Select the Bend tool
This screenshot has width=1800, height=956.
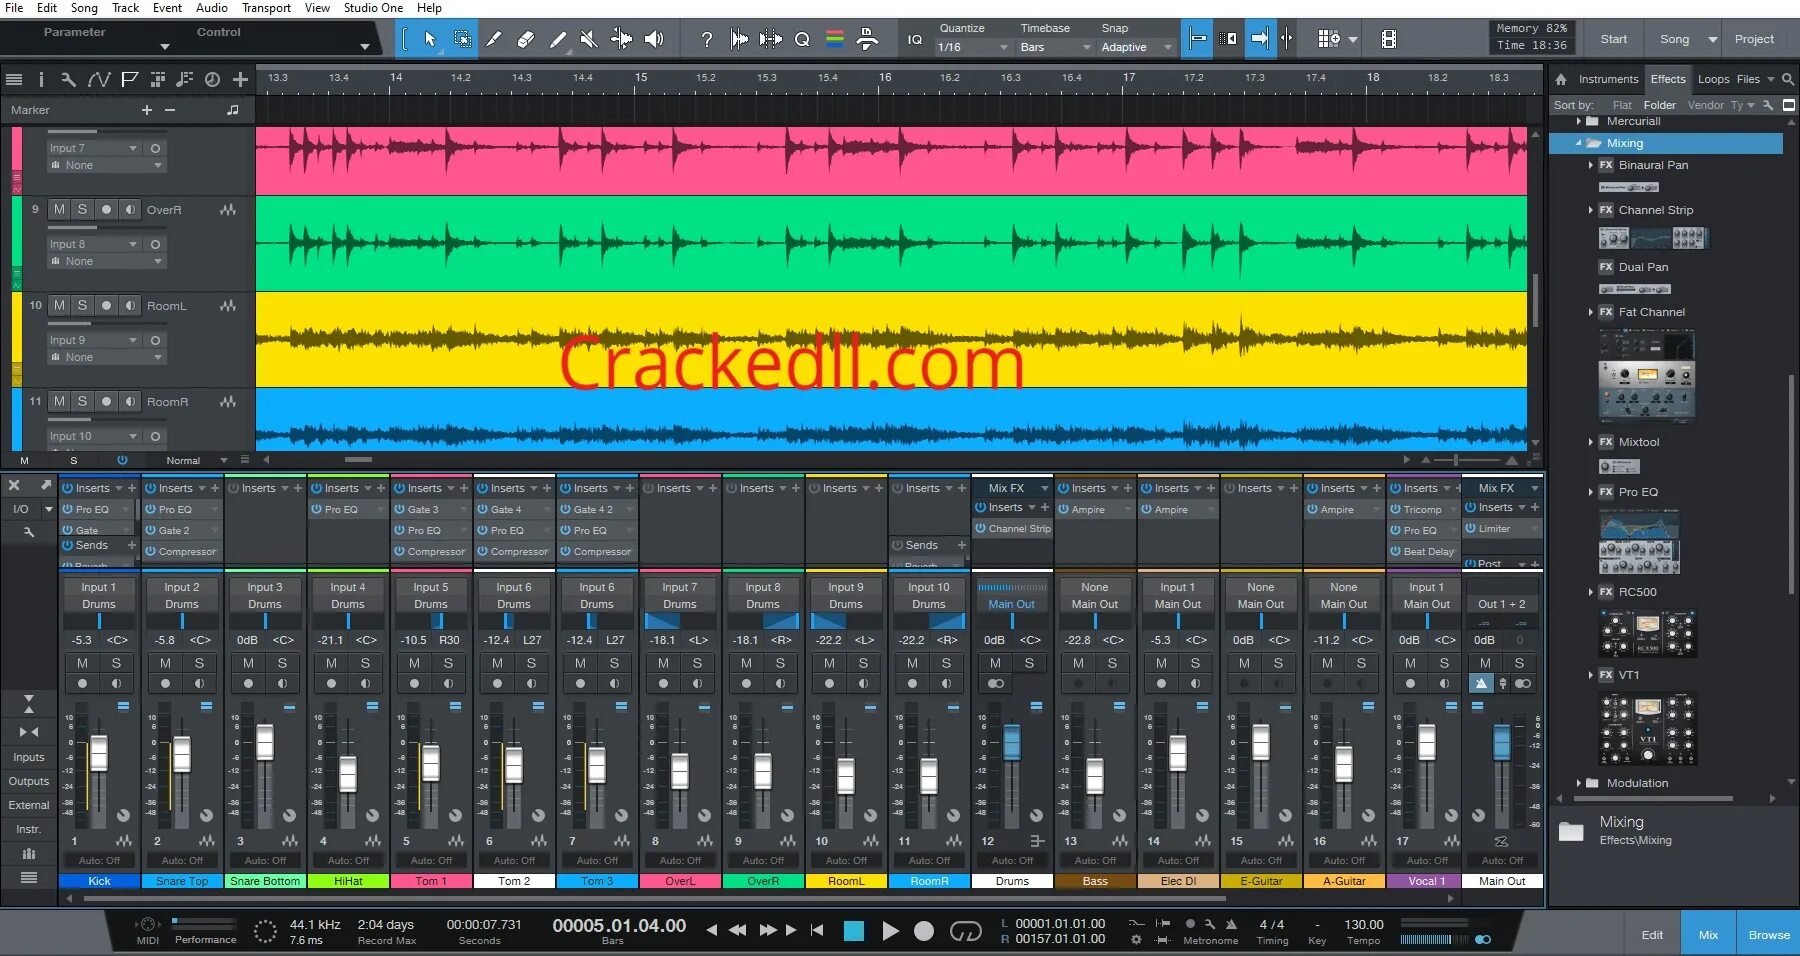point(621,39)
